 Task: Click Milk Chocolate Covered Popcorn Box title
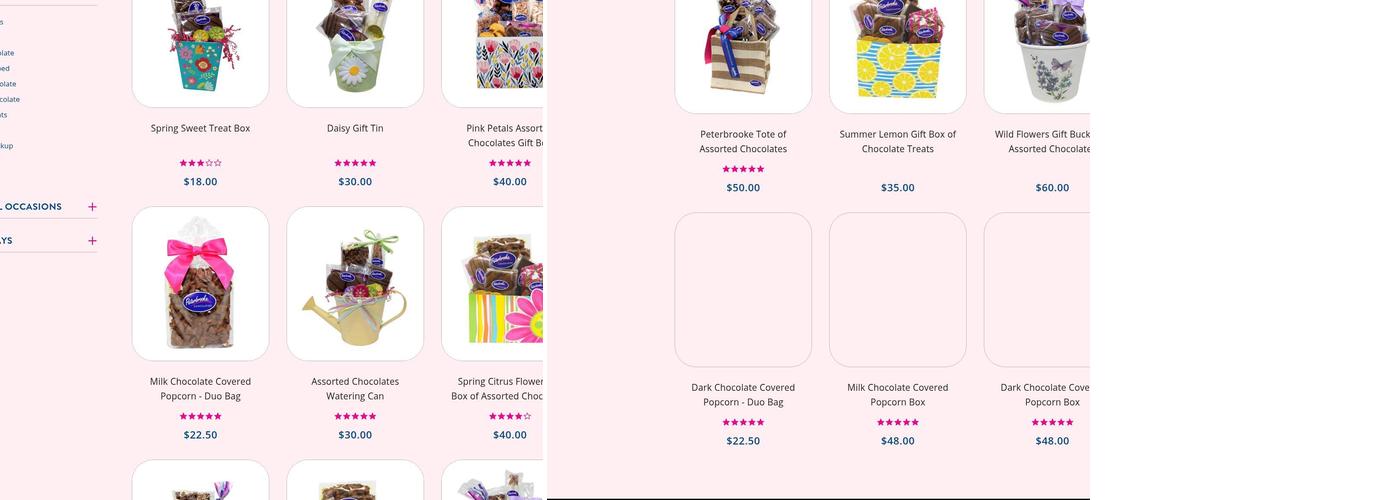pyautogui.click(x=898, y=395)
